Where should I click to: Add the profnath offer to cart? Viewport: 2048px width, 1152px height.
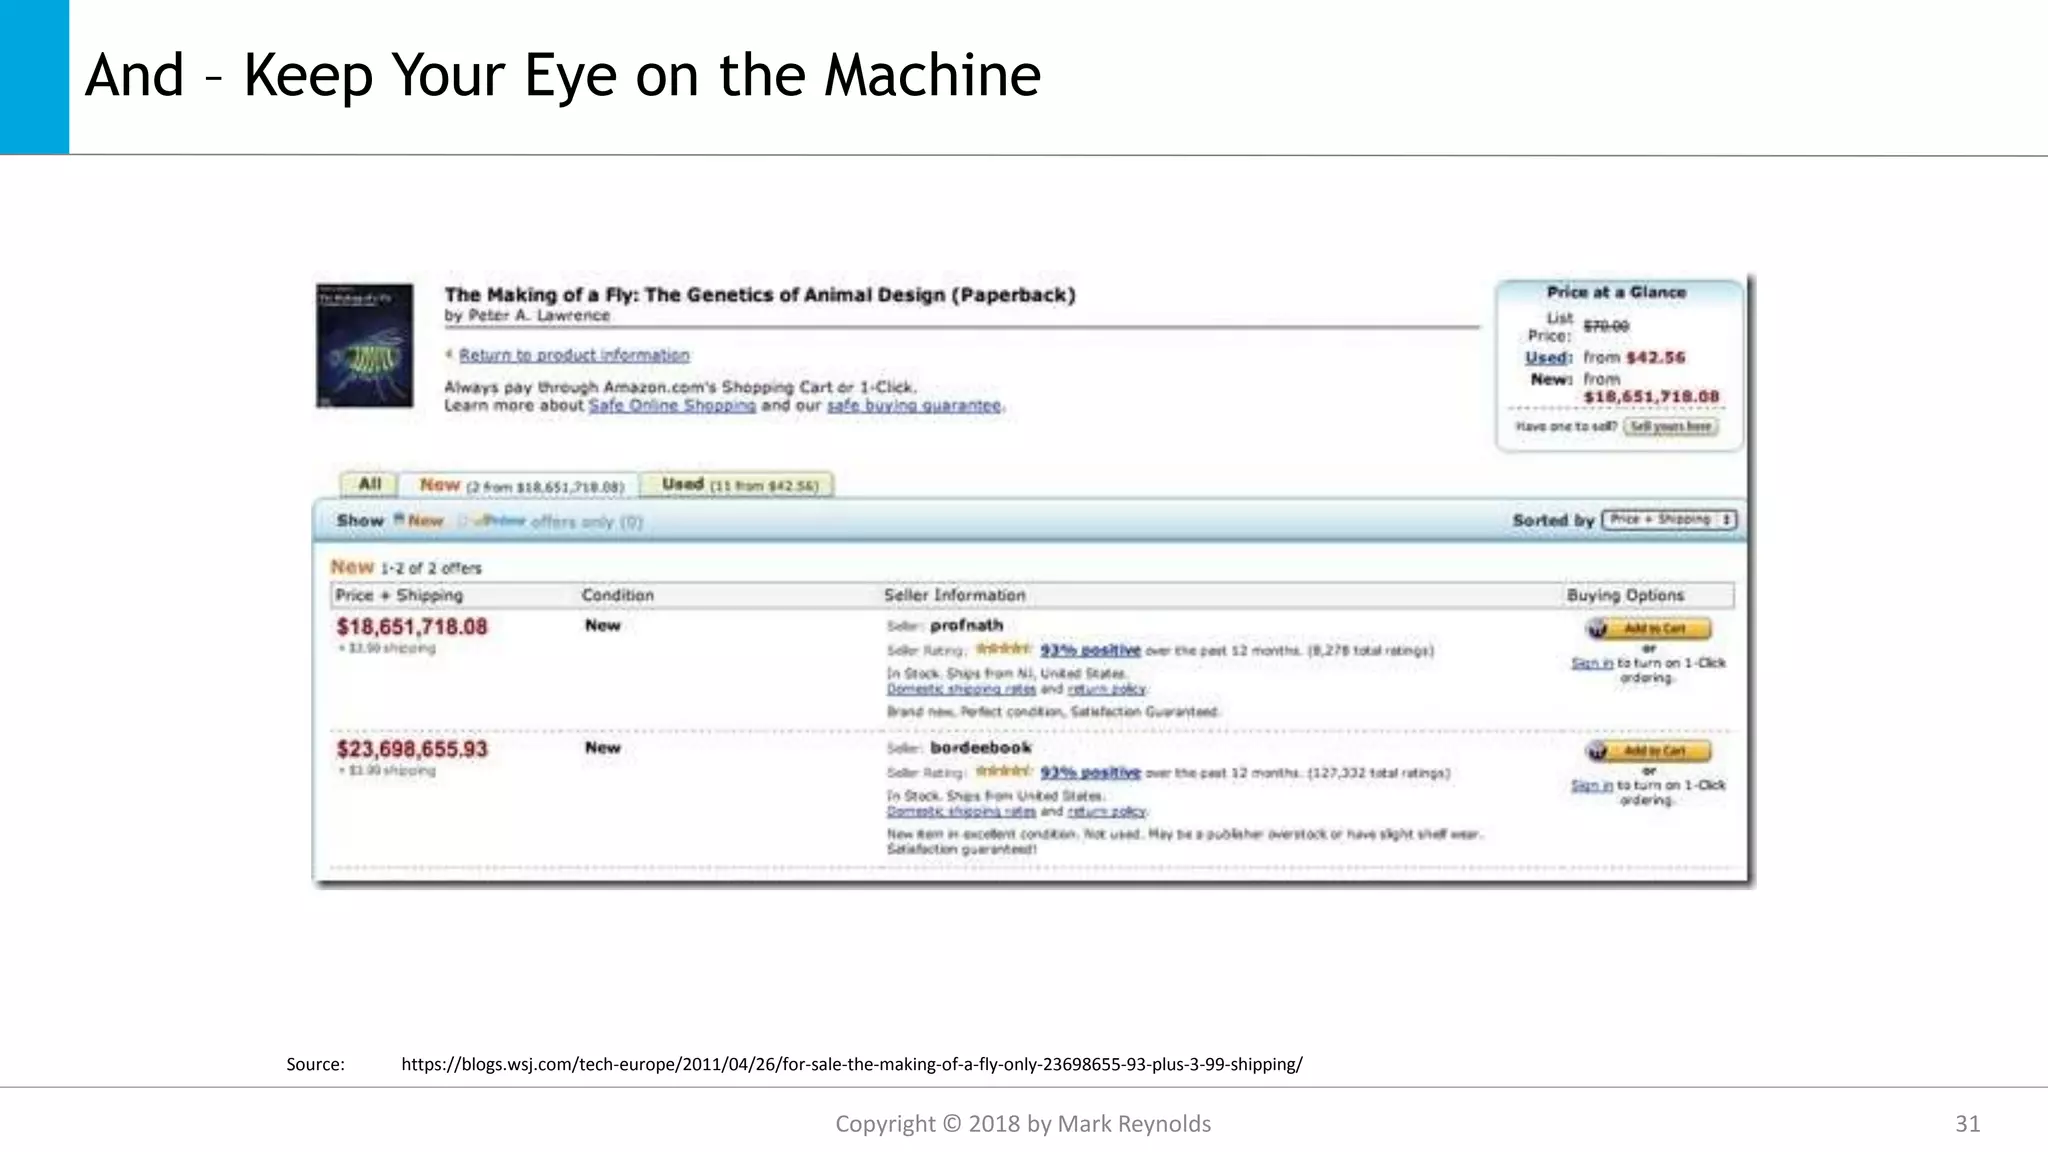coord(1648,628)
